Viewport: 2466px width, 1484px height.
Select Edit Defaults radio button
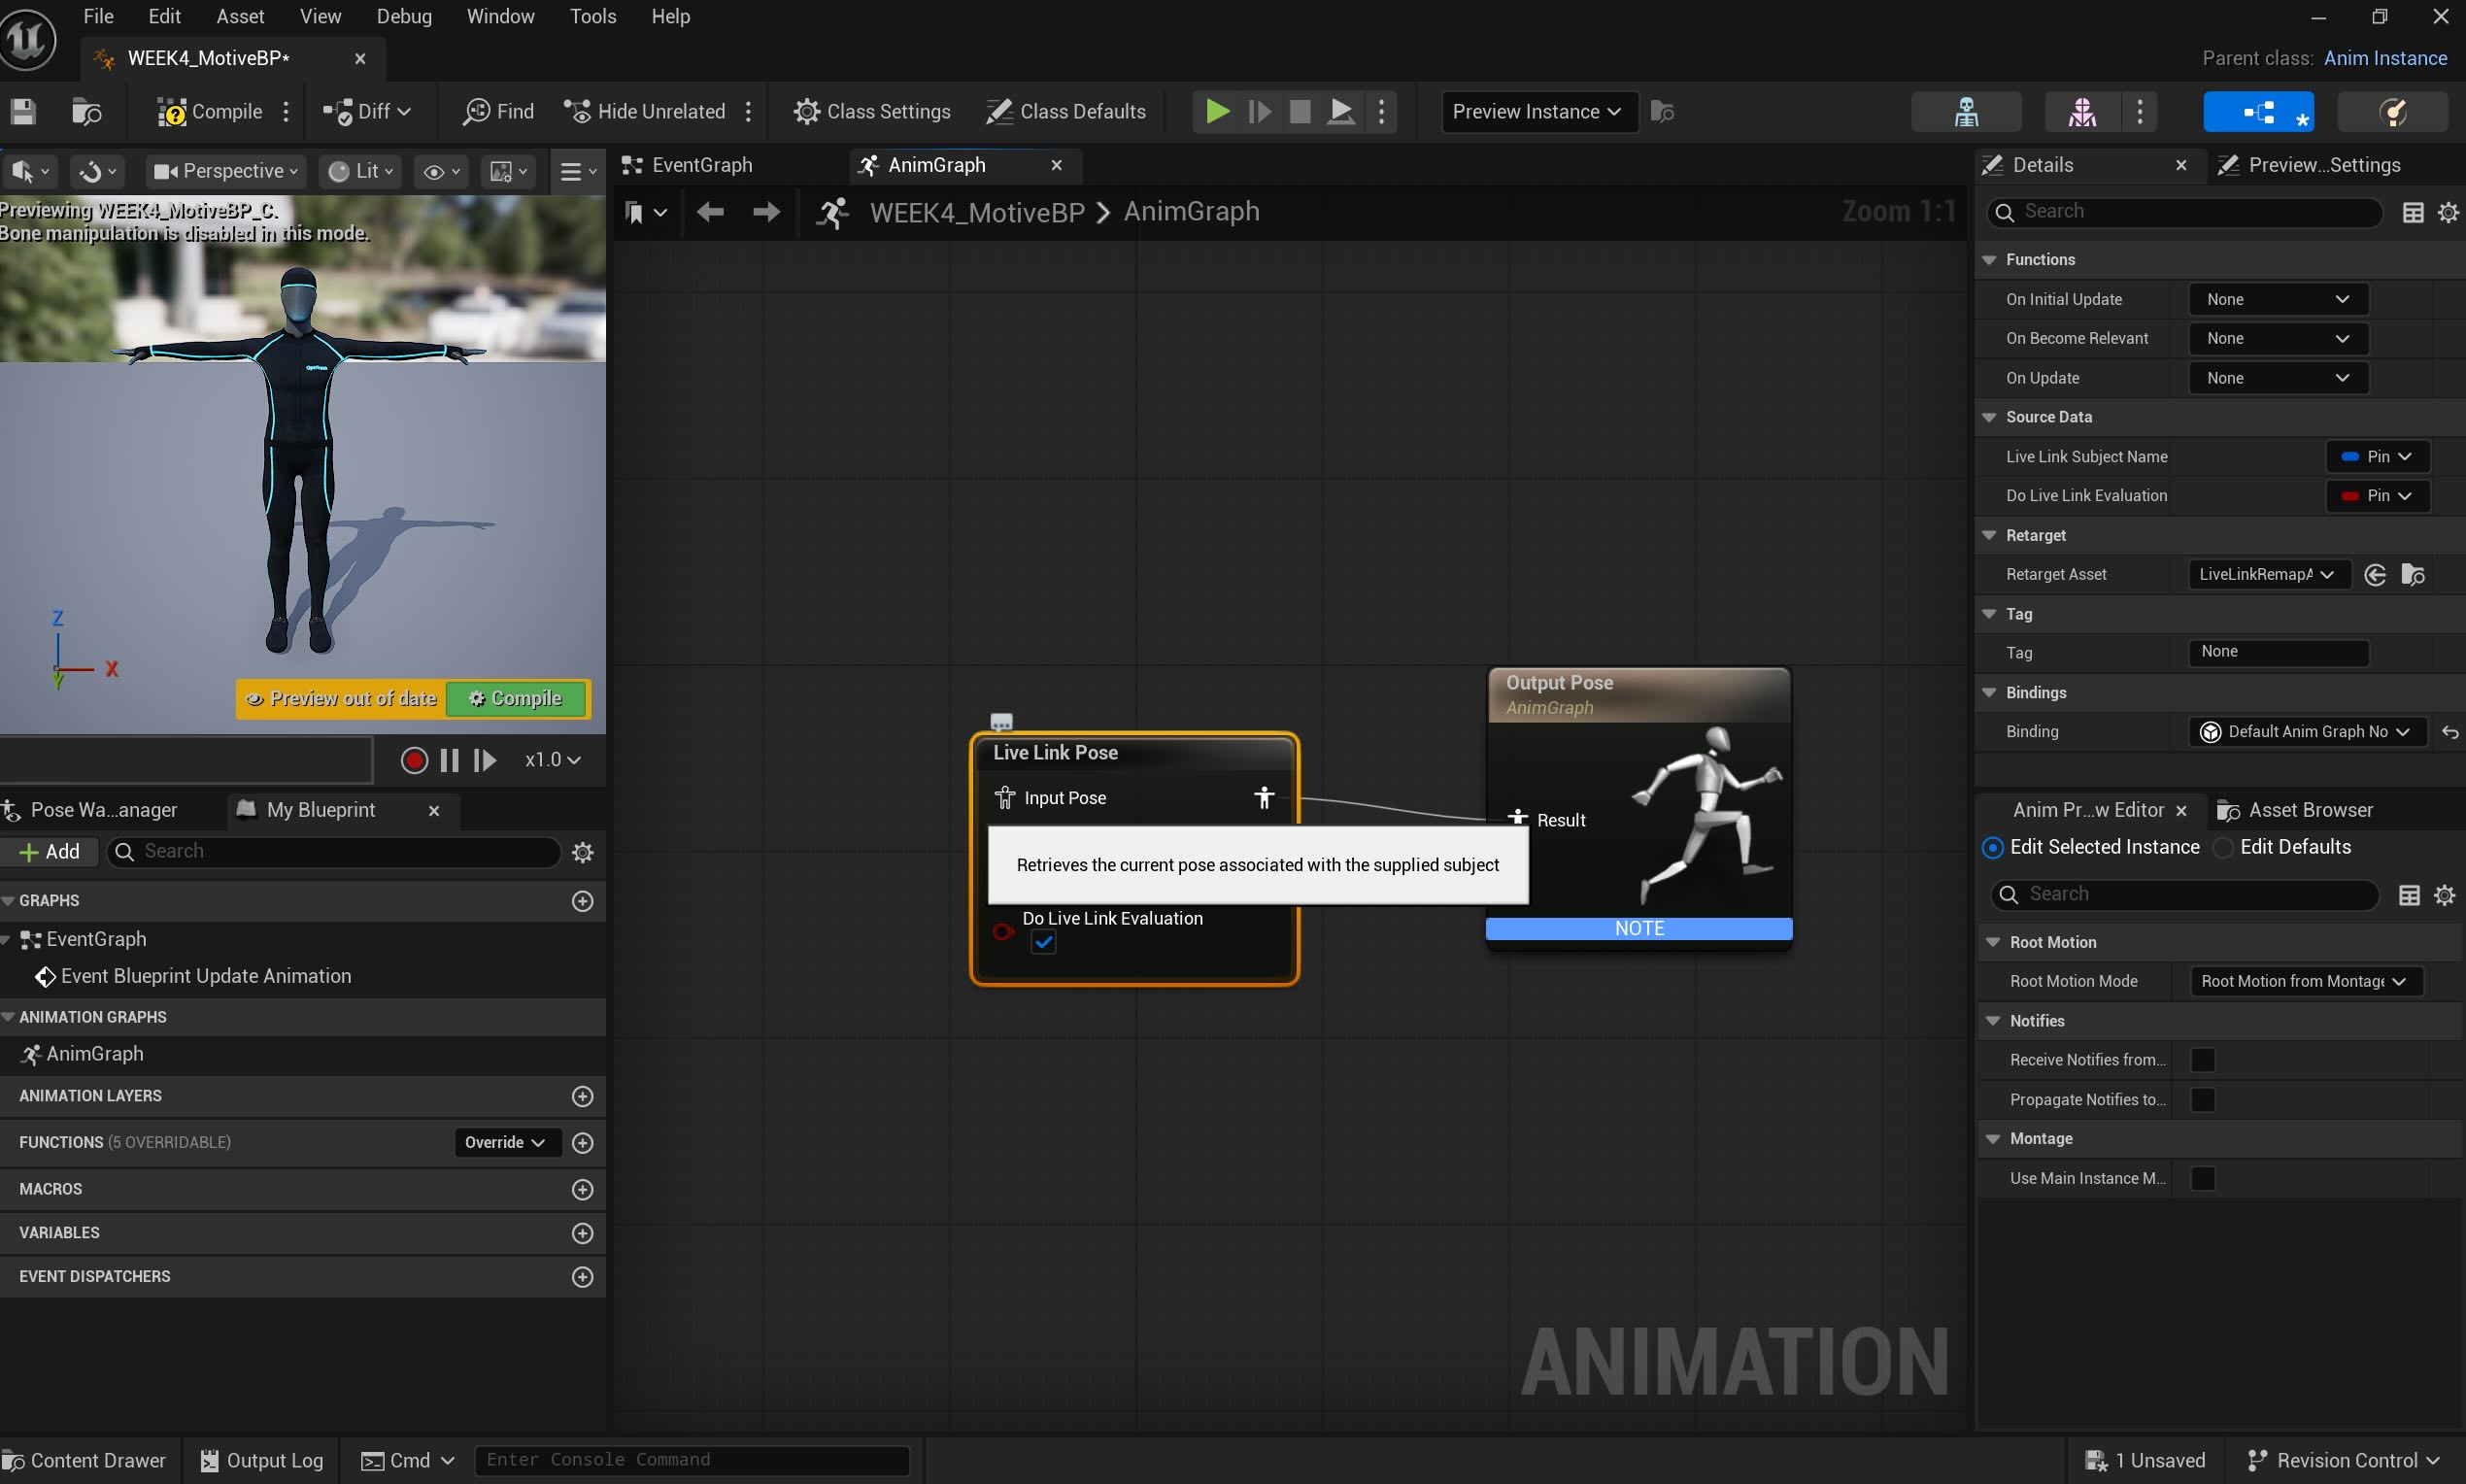point(2223,847)
